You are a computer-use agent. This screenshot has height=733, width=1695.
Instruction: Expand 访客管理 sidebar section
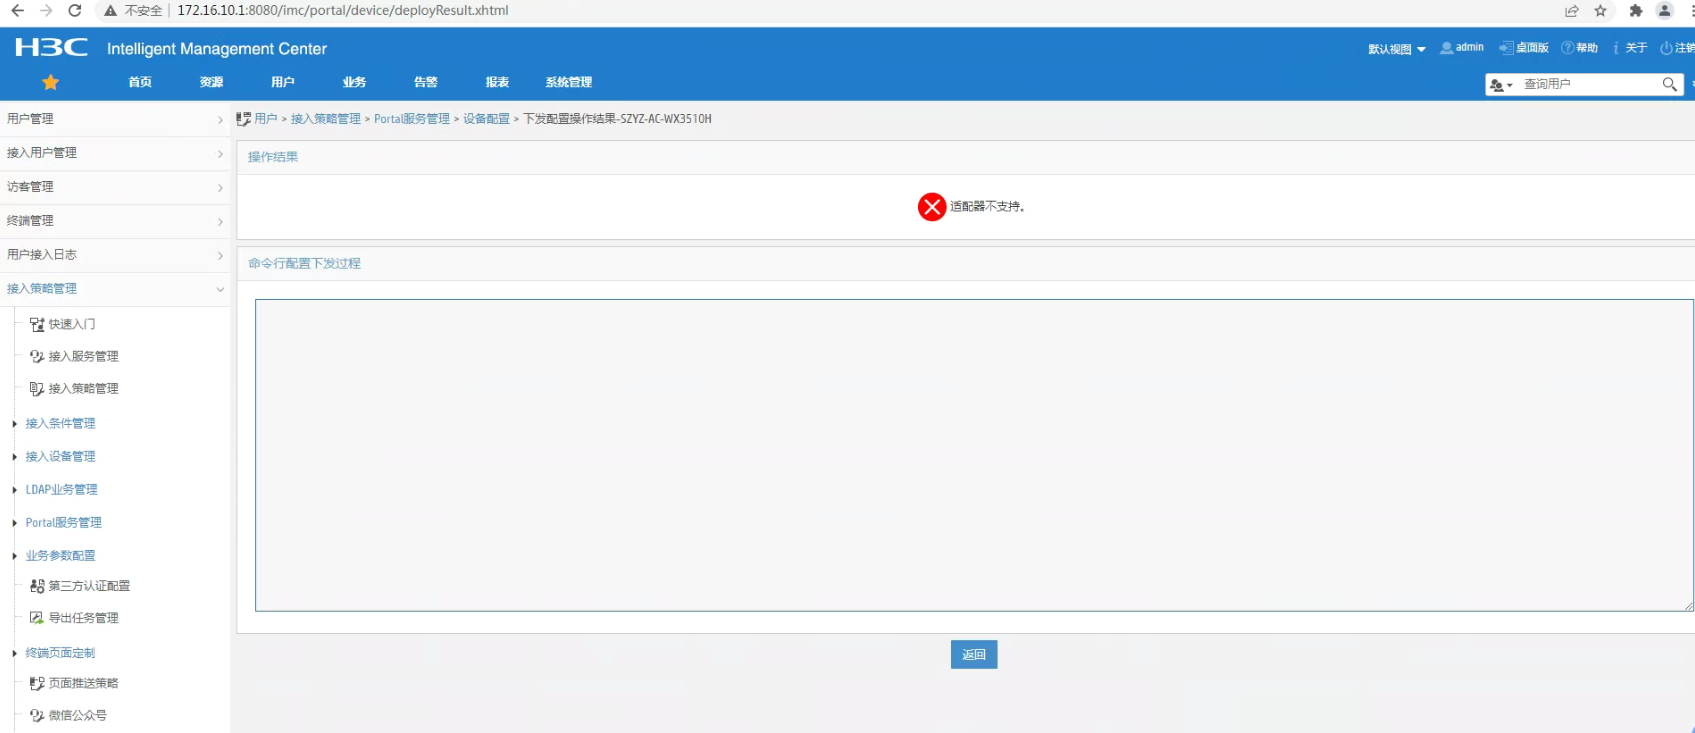coord(115,187)
